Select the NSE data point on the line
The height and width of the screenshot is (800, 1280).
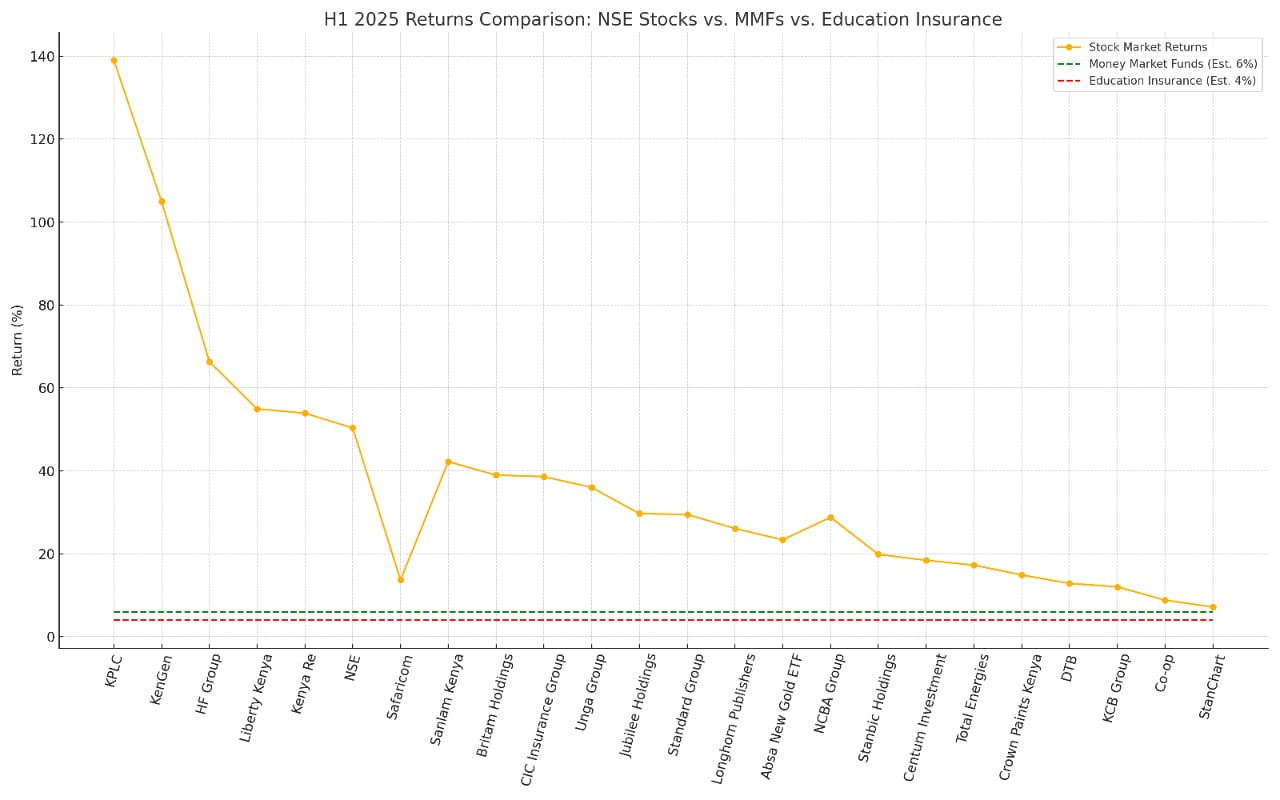point(353,428)
